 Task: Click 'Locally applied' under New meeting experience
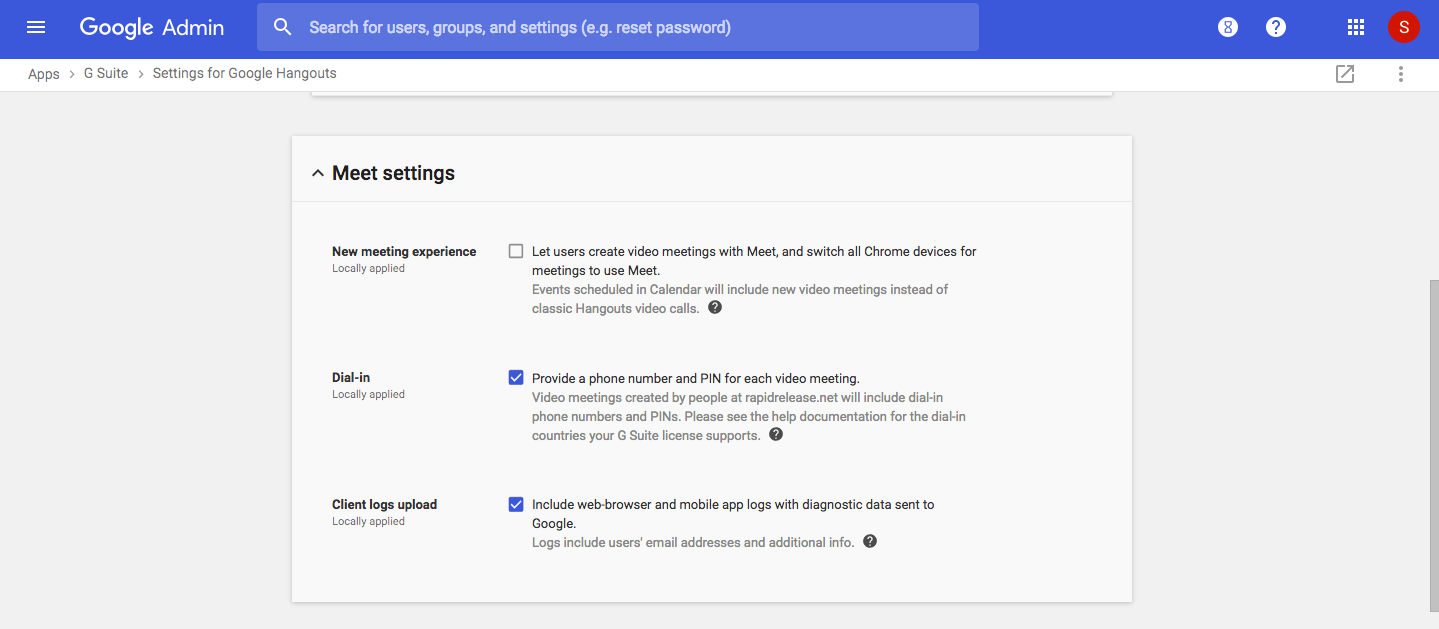pyautogui.click(x=368, y=269)
